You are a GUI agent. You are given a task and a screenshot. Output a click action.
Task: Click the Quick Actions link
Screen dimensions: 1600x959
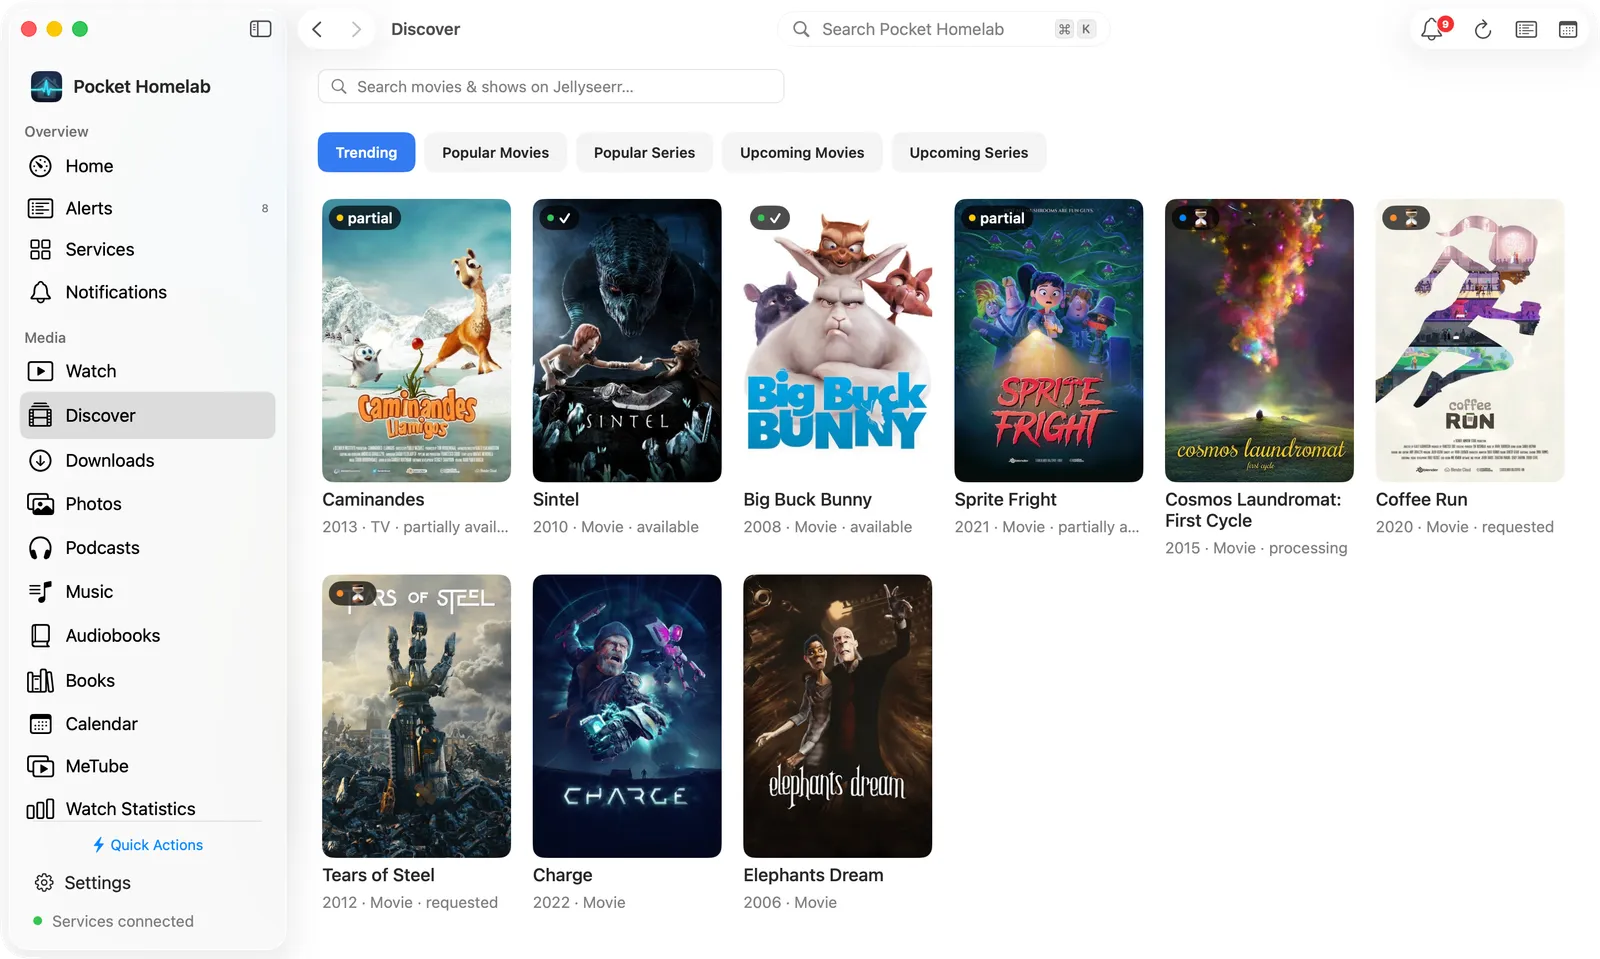coord(147,845)
